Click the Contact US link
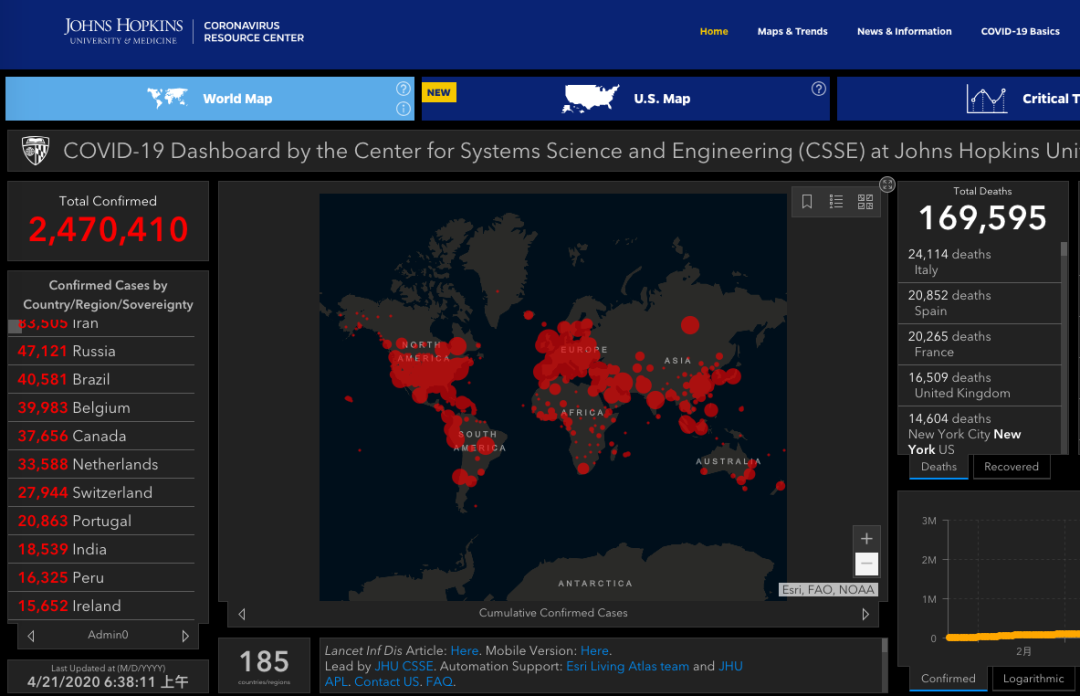The height and width of the screenshot is (696, 1080). (x=386, y=682)
